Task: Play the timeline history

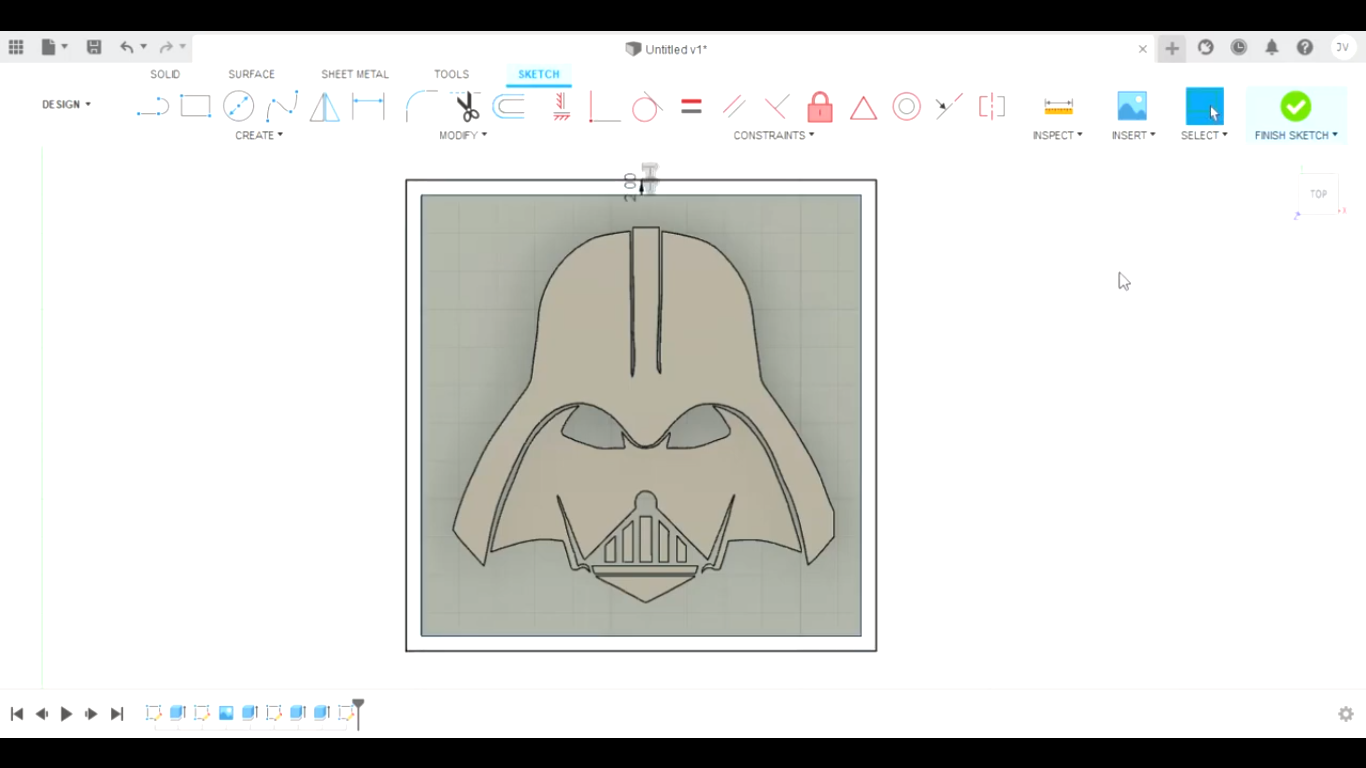Action: click(66, 714)
